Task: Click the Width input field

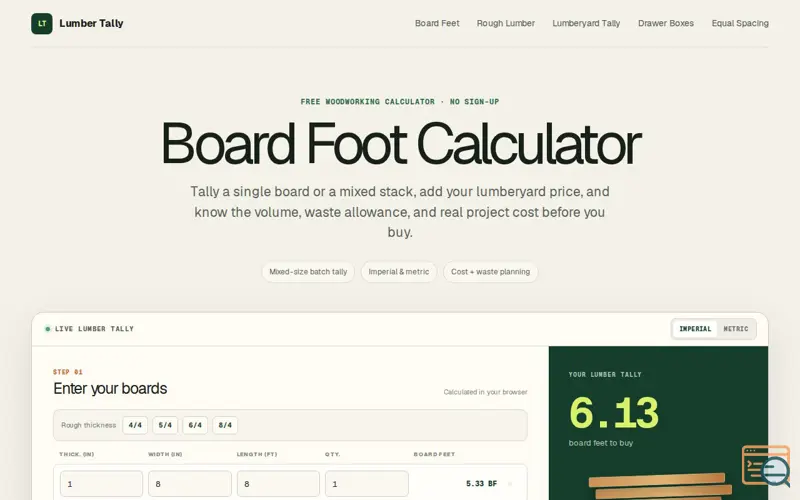Action: click(x=190, y=484)
